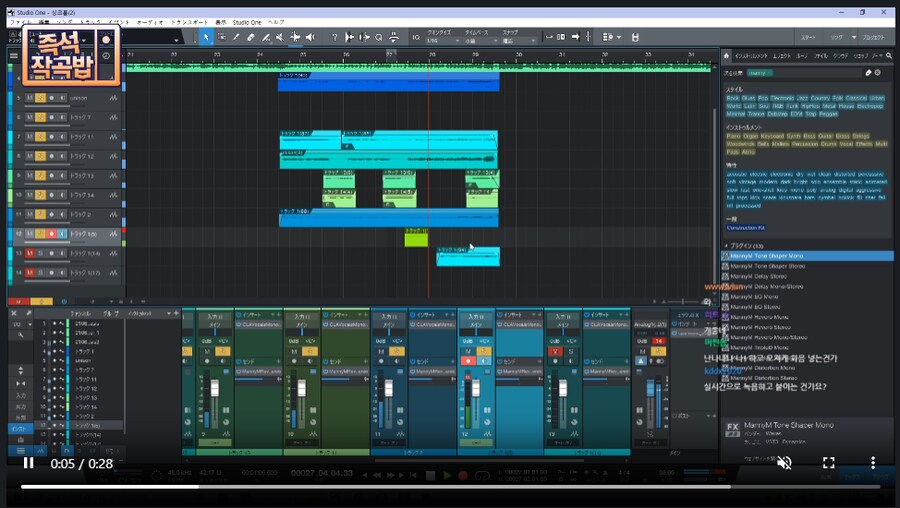
Task: Select Construction Kit tag
Action: (745, 228)
